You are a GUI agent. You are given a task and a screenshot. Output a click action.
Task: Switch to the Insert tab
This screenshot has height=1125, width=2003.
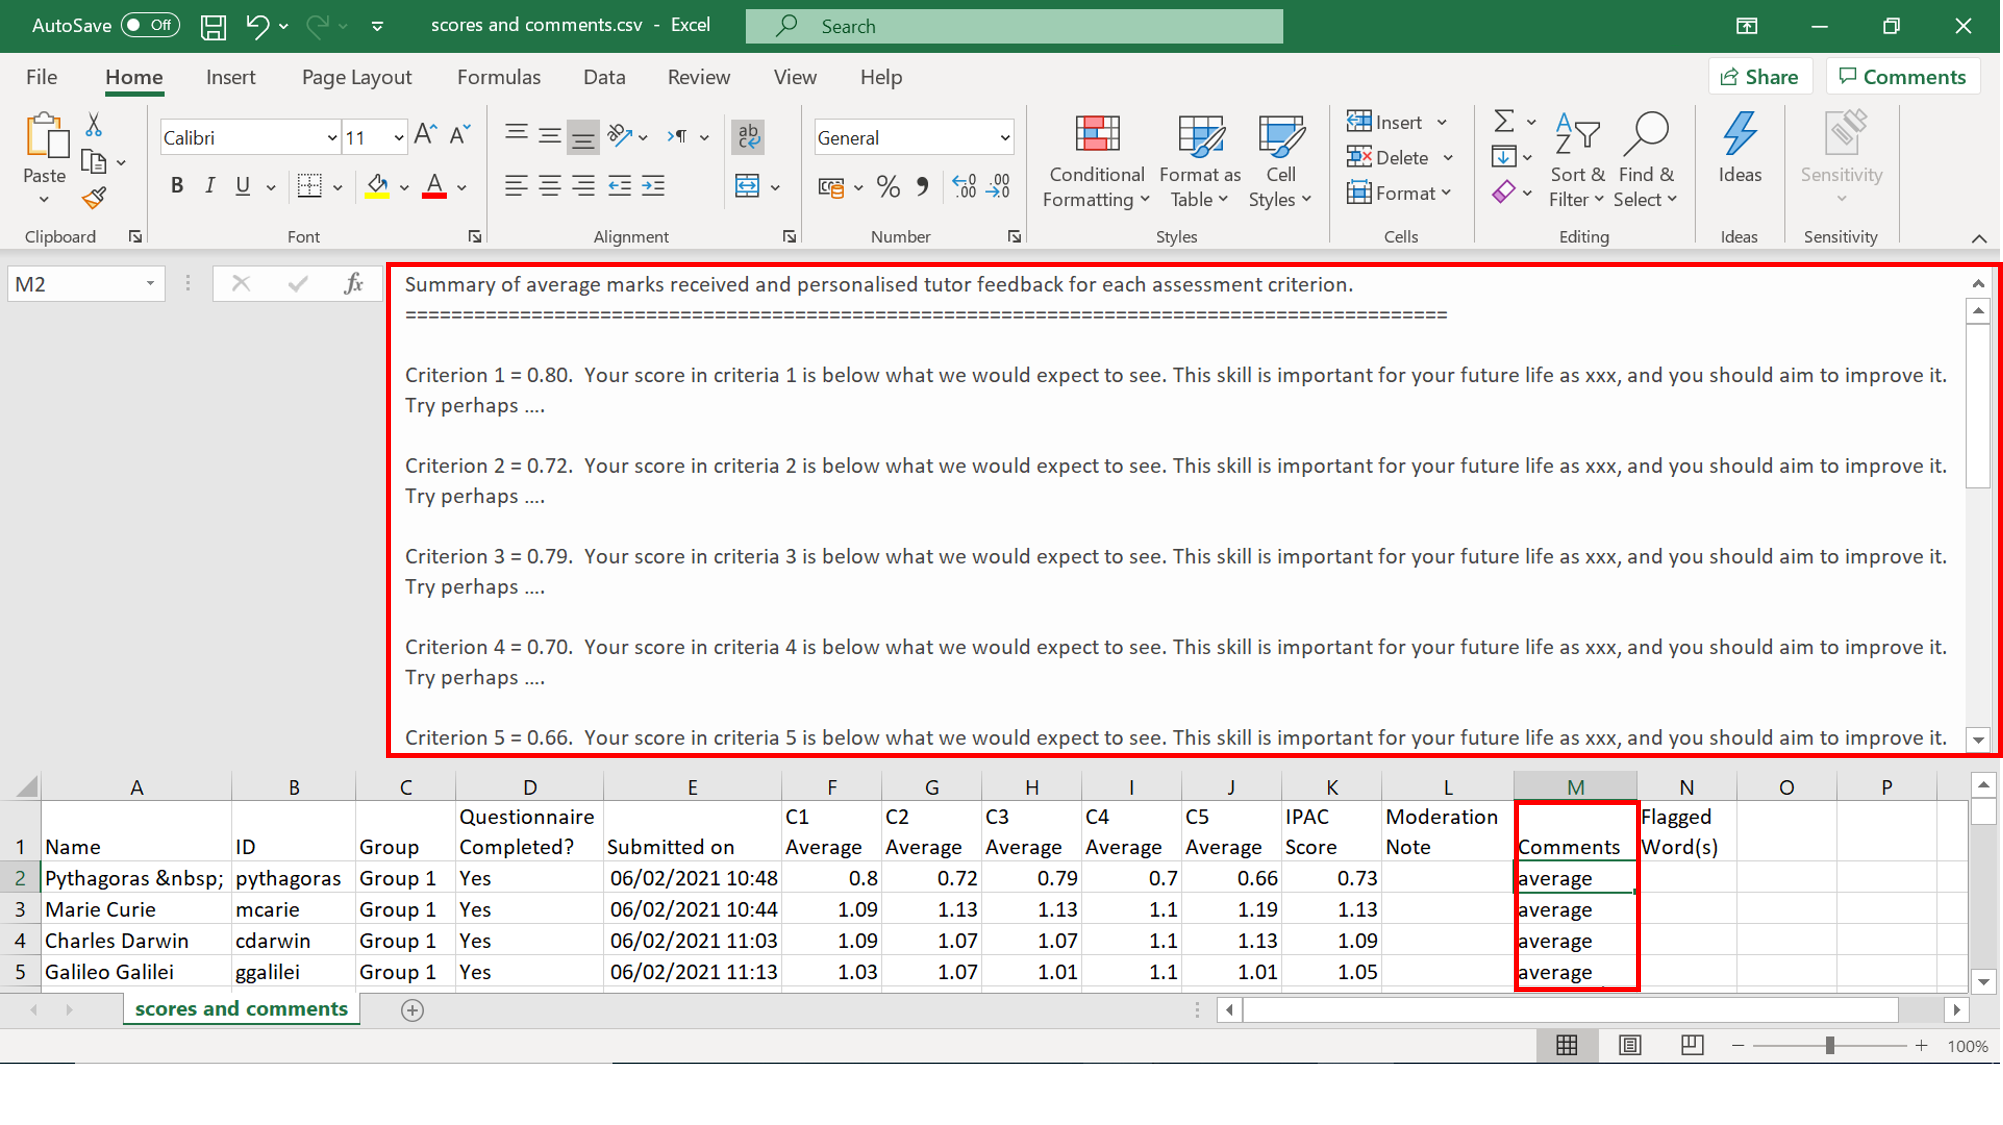click(231, 77)
